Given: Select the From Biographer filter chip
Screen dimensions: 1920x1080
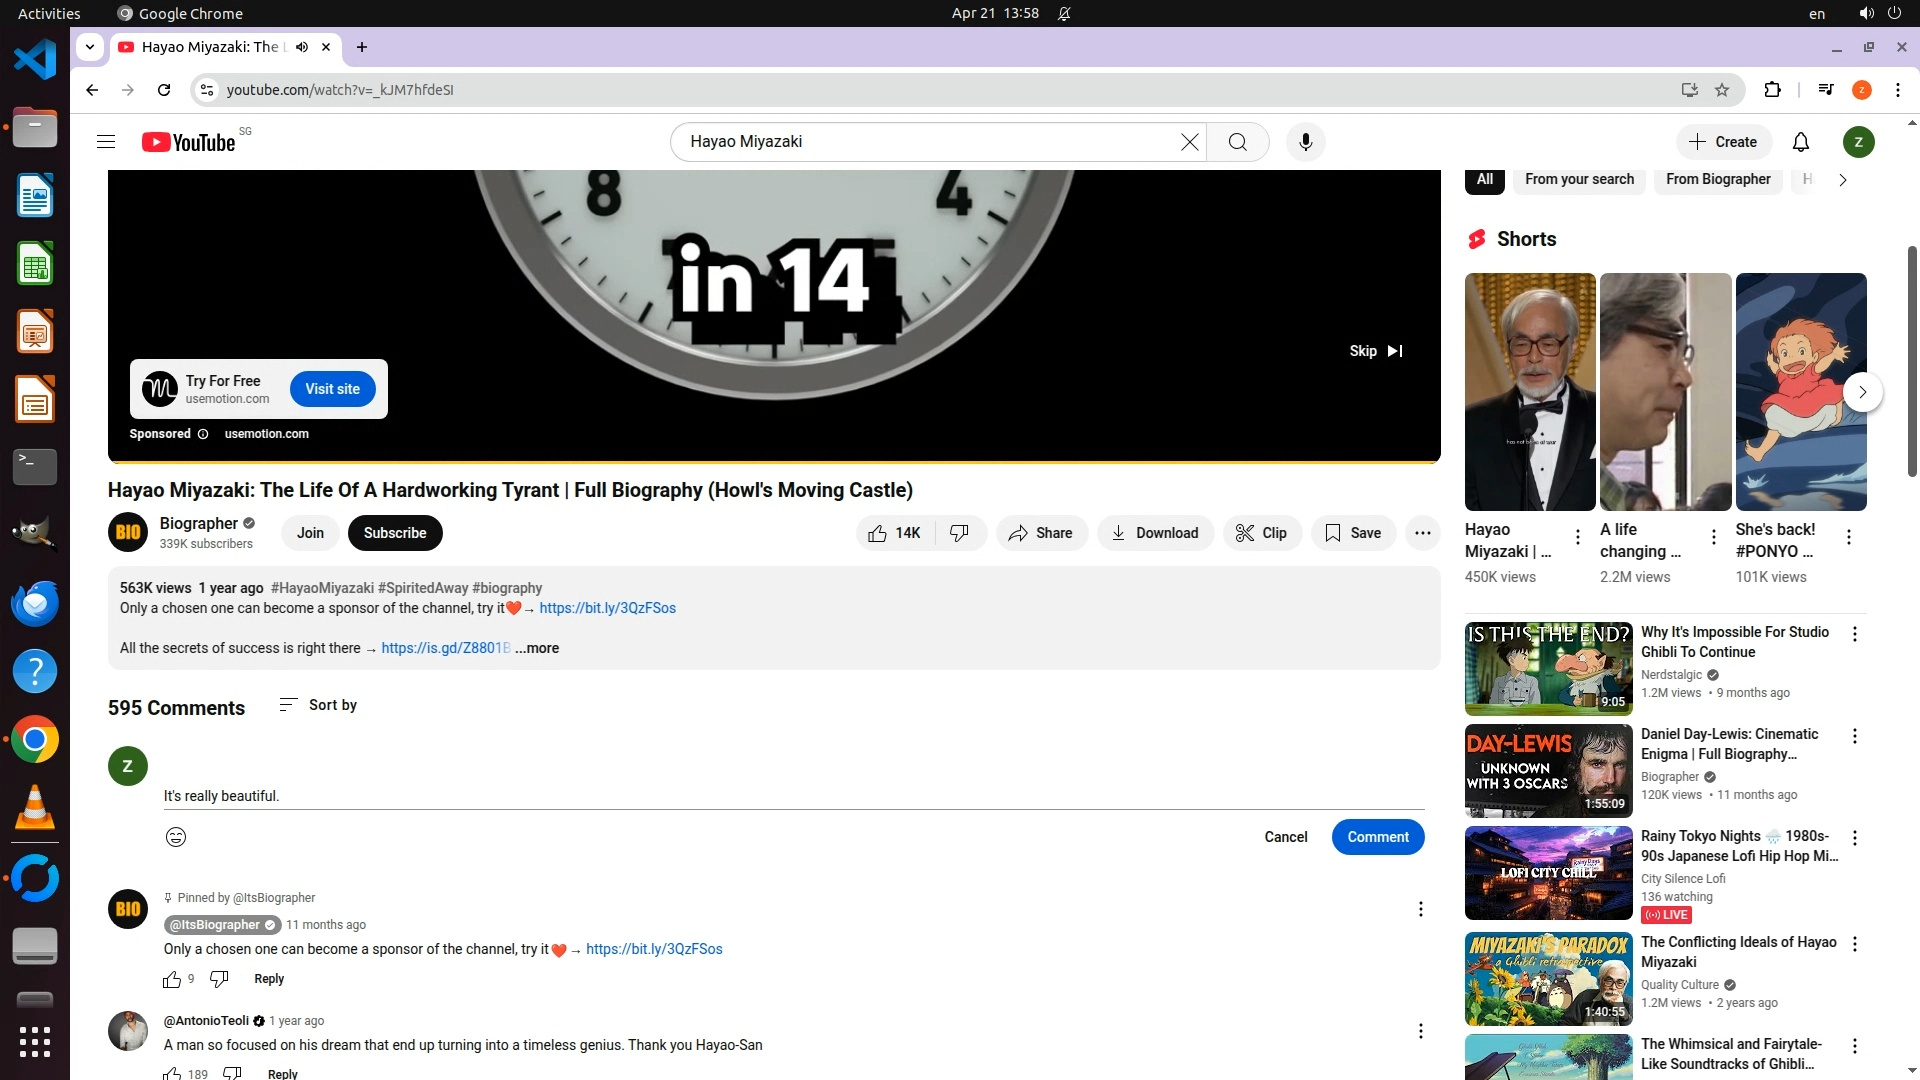Looking at the screenshot, I should (1717, 179).
